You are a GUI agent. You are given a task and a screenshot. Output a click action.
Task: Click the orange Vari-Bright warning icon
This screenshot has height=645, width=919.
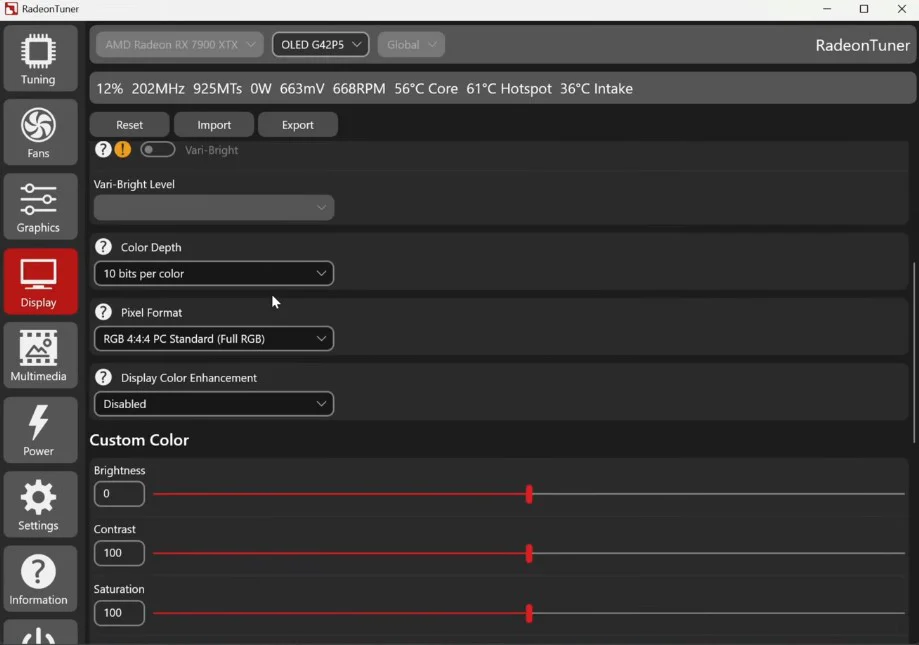[x=122, y=149]
